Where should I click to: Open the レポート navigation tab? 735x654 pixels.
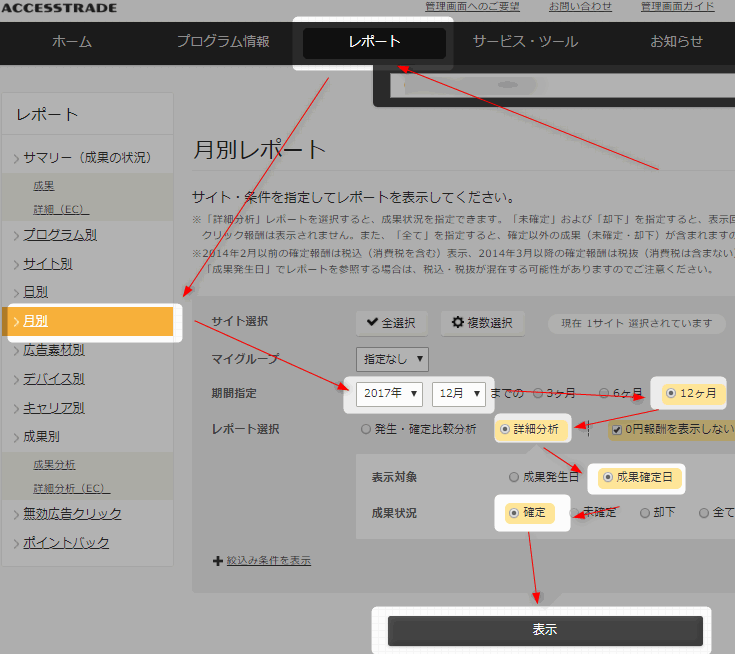(374, 42)
